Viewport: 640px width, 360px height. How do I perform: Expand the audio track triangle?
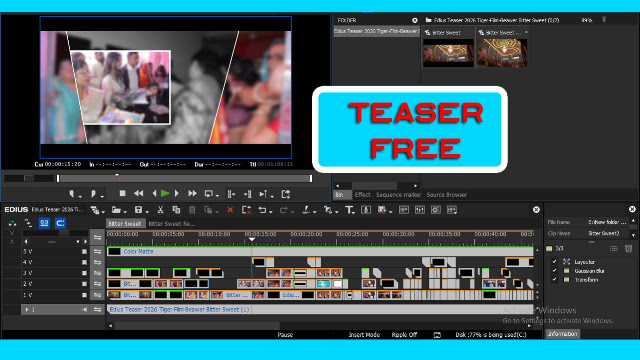tap(27, 309)
